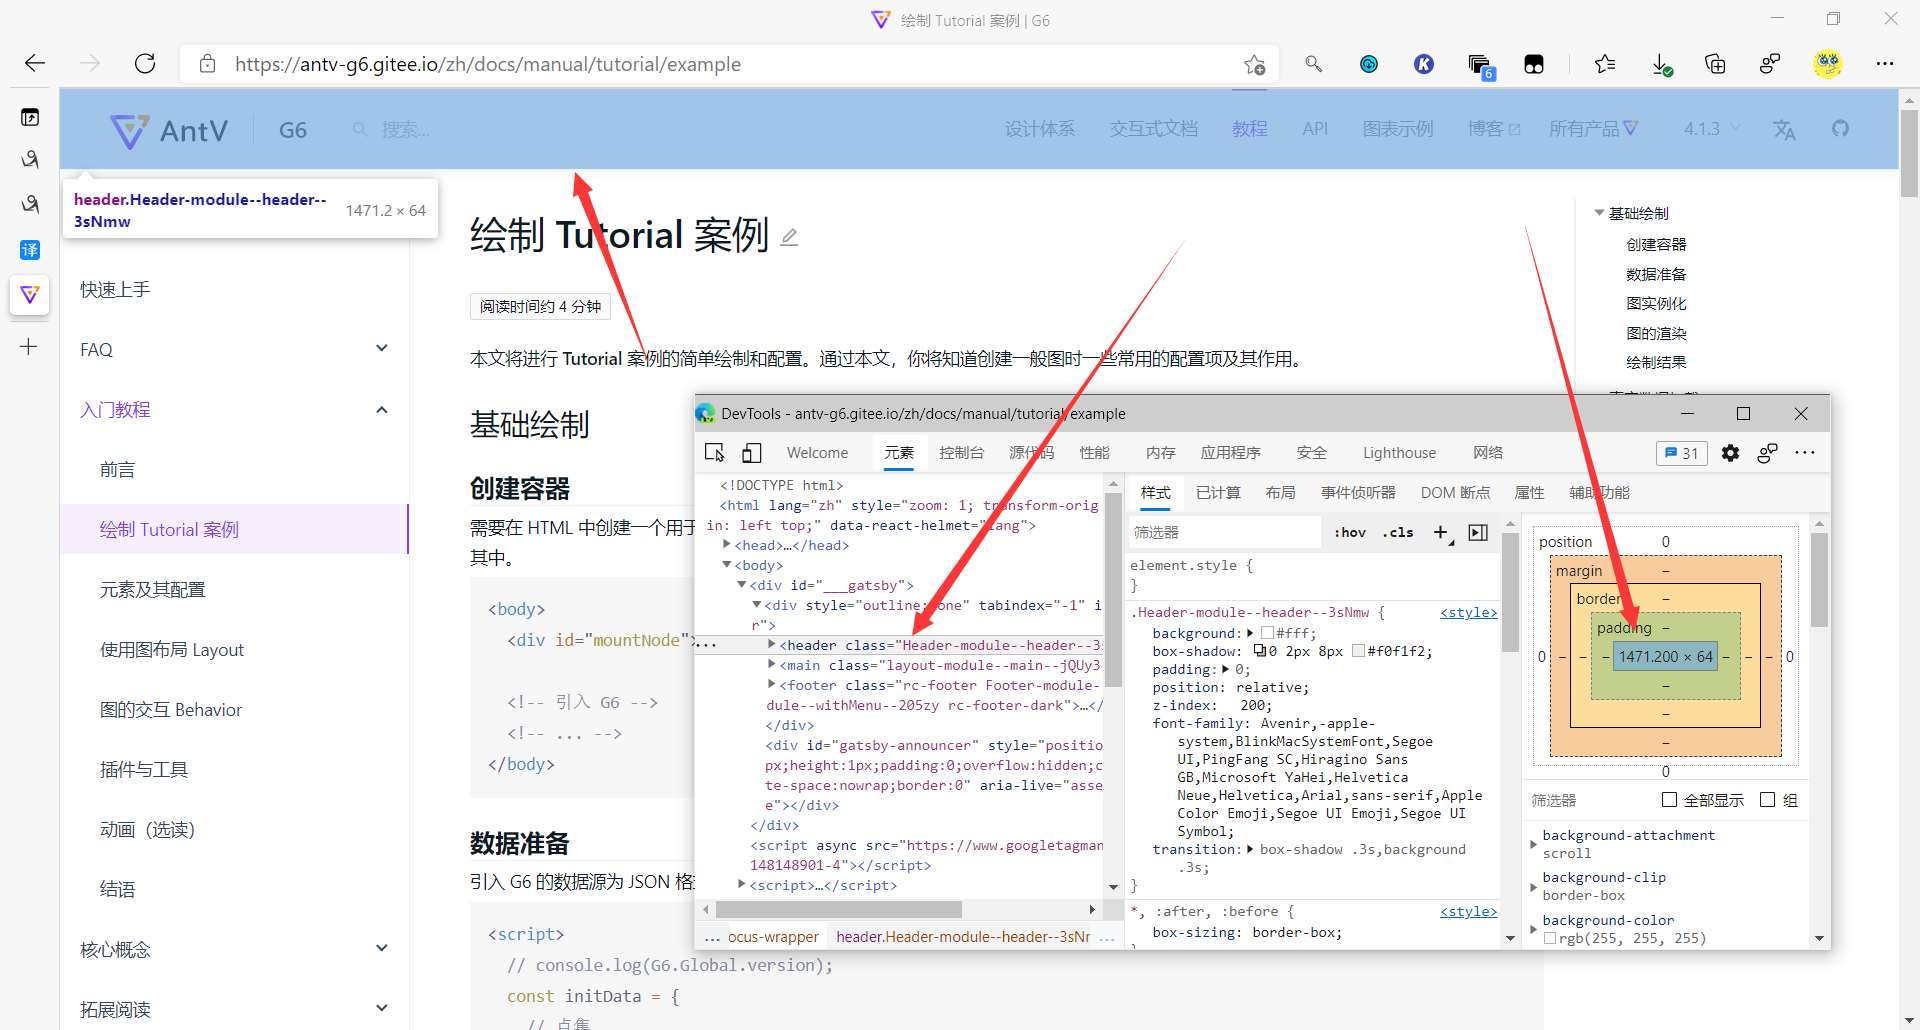Open the browser zoom magnifier icon

pos(1314,64)
